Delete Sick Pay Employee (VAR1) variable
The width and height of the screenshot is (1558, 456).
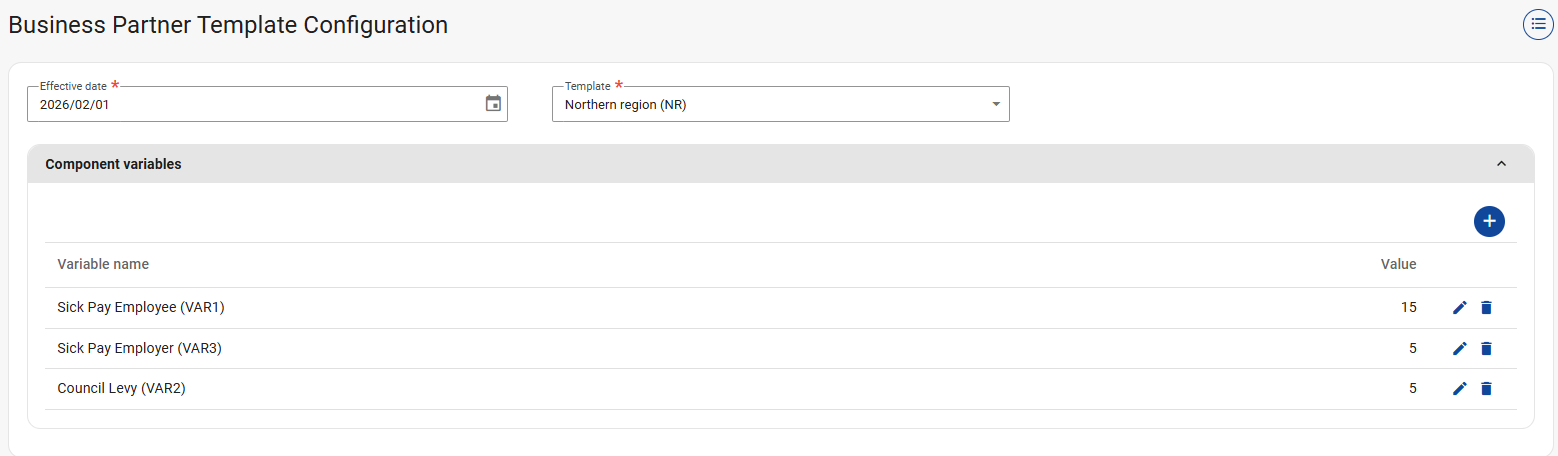(1486, 308)
